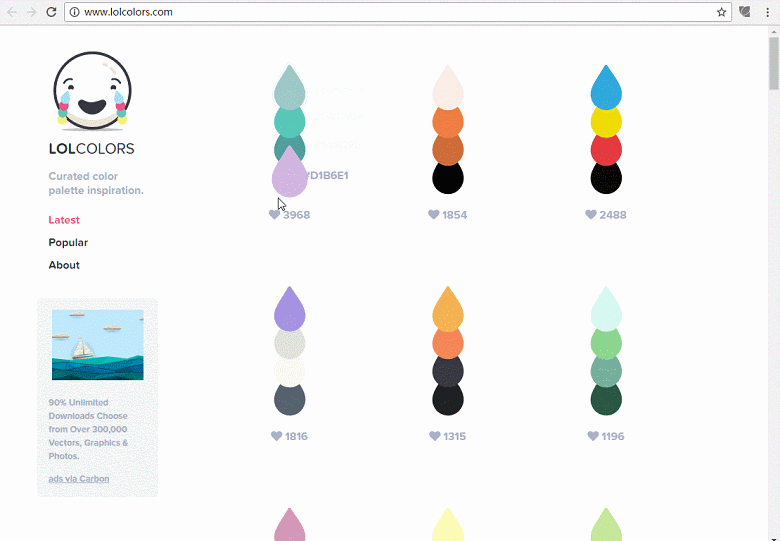Select the pale yellow drop in bottom row
Viewport: 780px width, 541px height.
coord(448,526)
